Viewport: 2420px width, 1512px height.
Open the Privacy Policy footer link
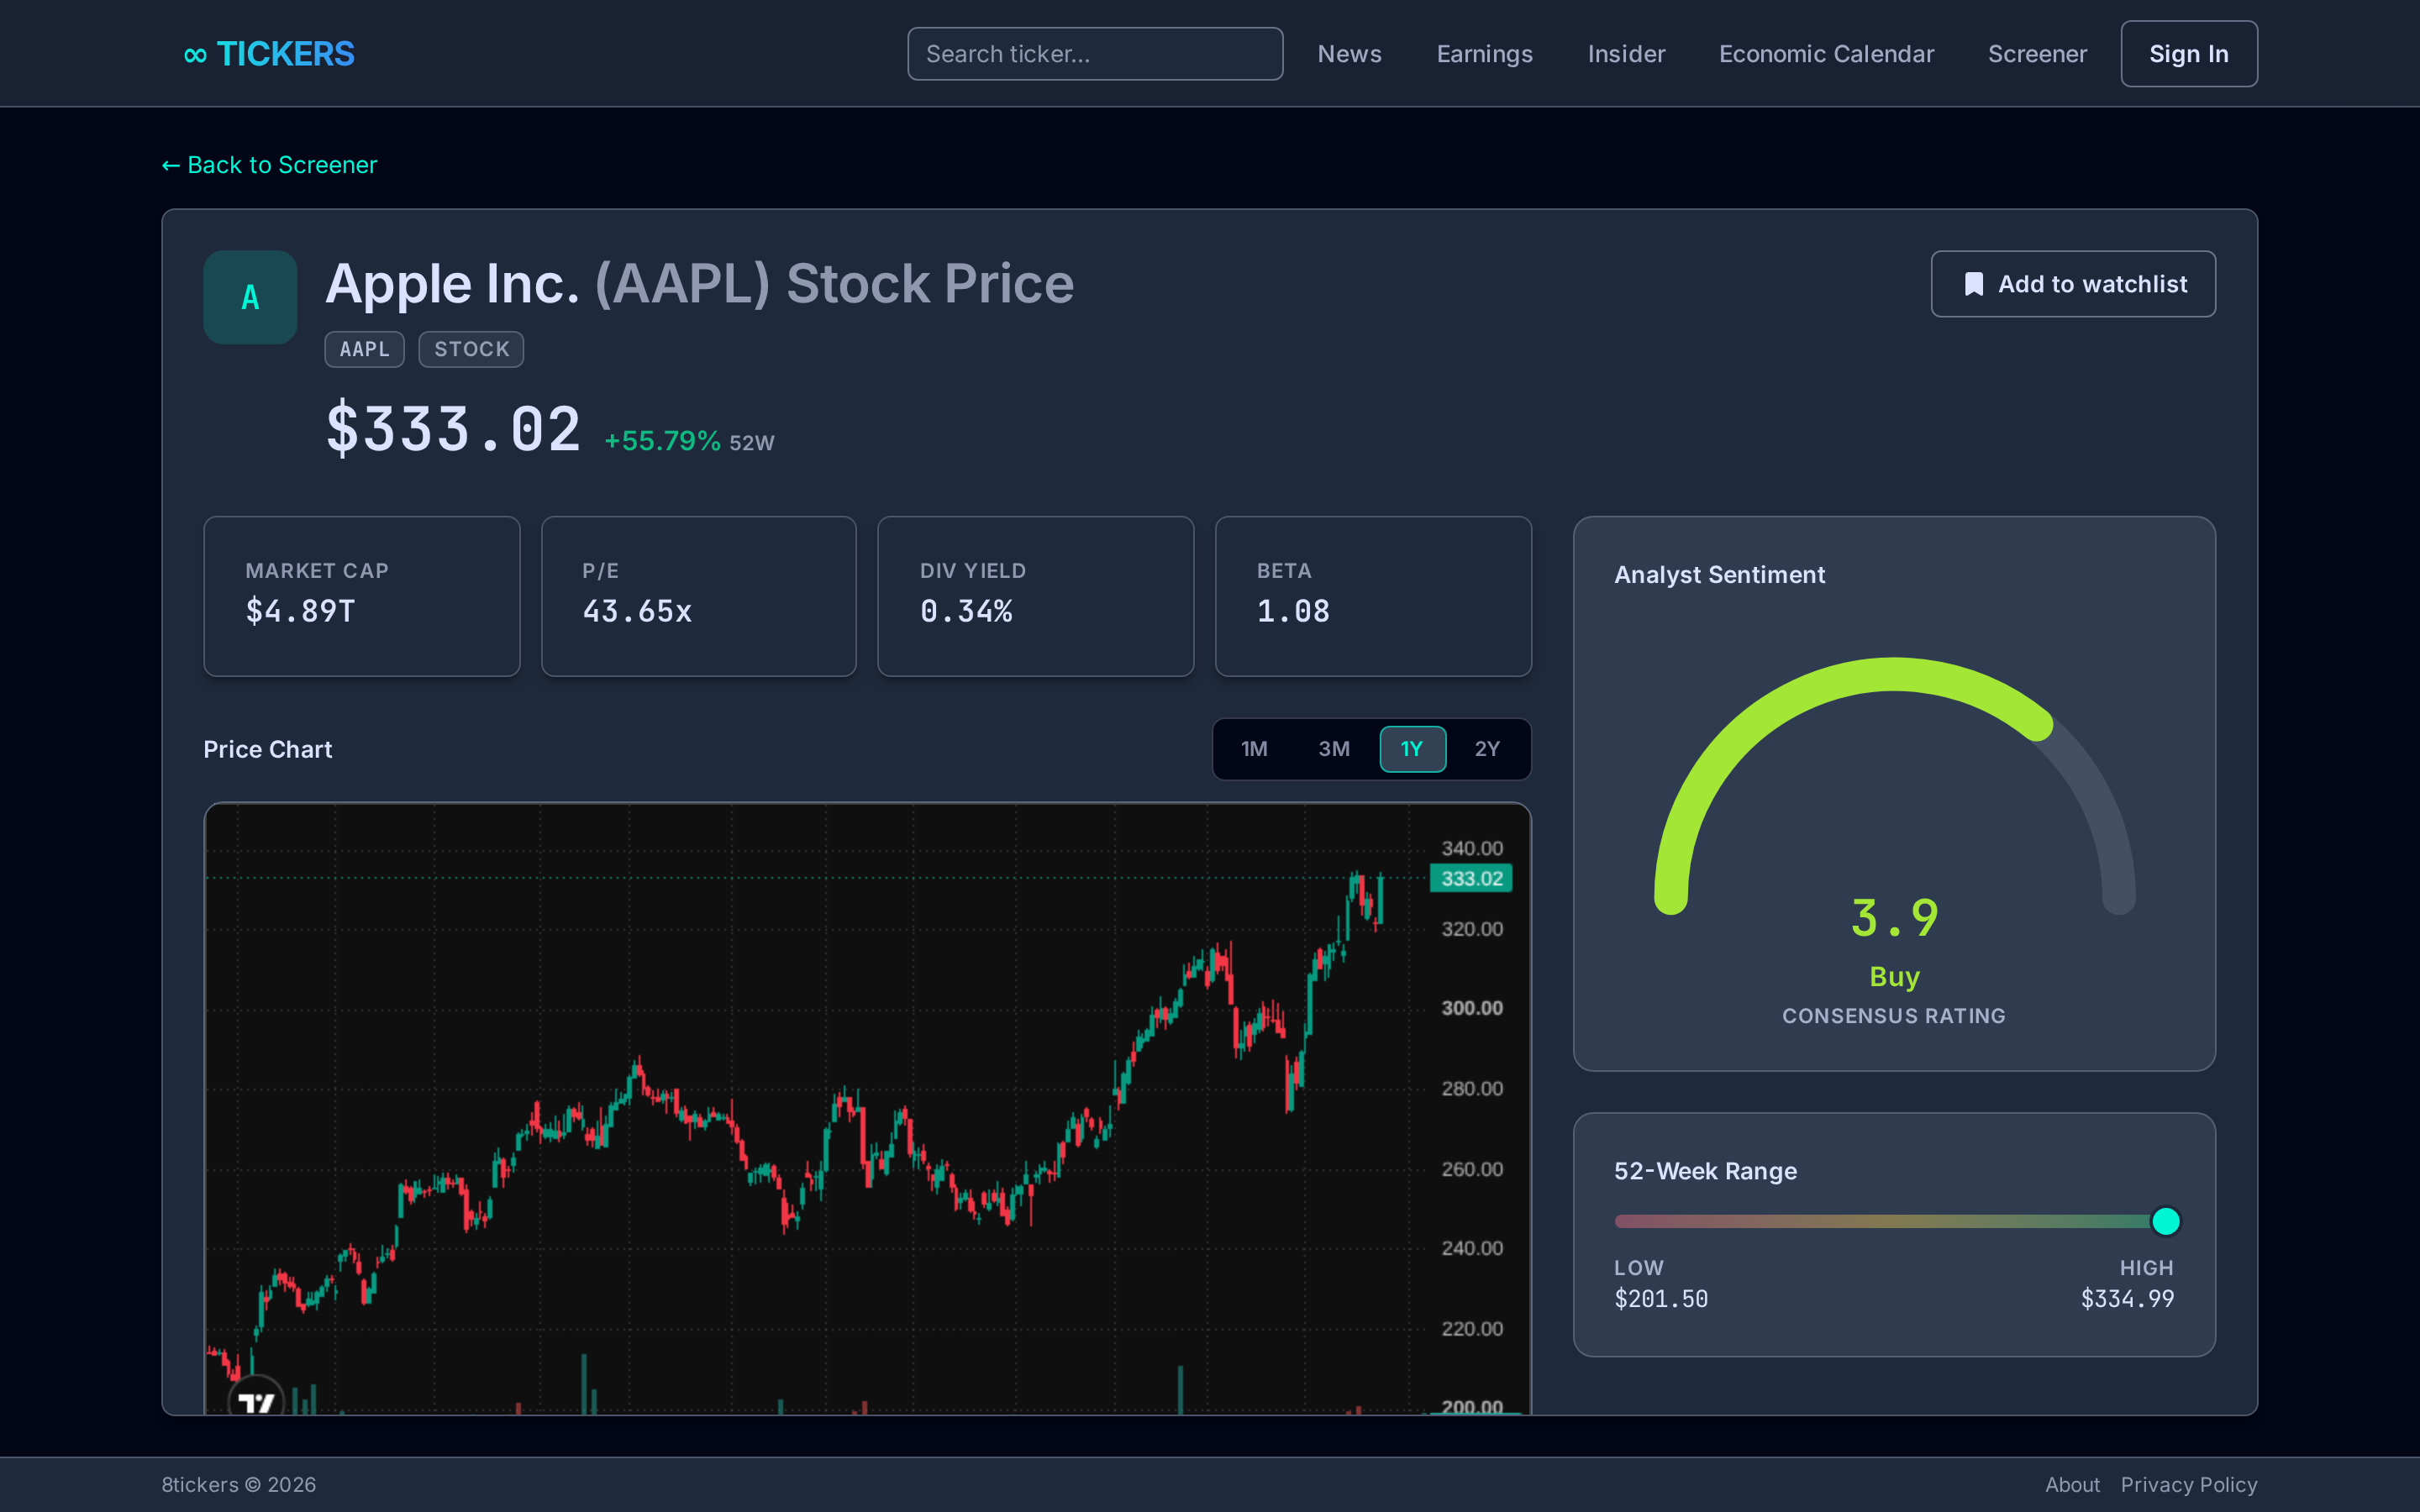click(x=2189, y=1485)
